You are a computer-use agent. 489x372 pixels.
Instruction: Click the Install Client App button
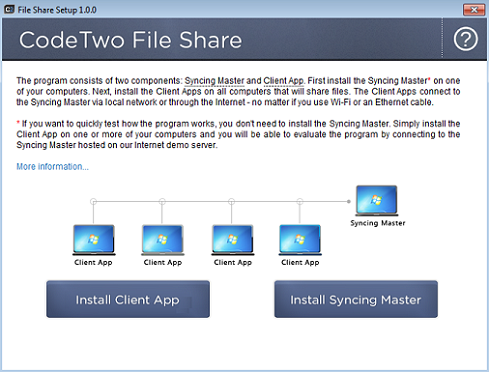pos(128,299)
